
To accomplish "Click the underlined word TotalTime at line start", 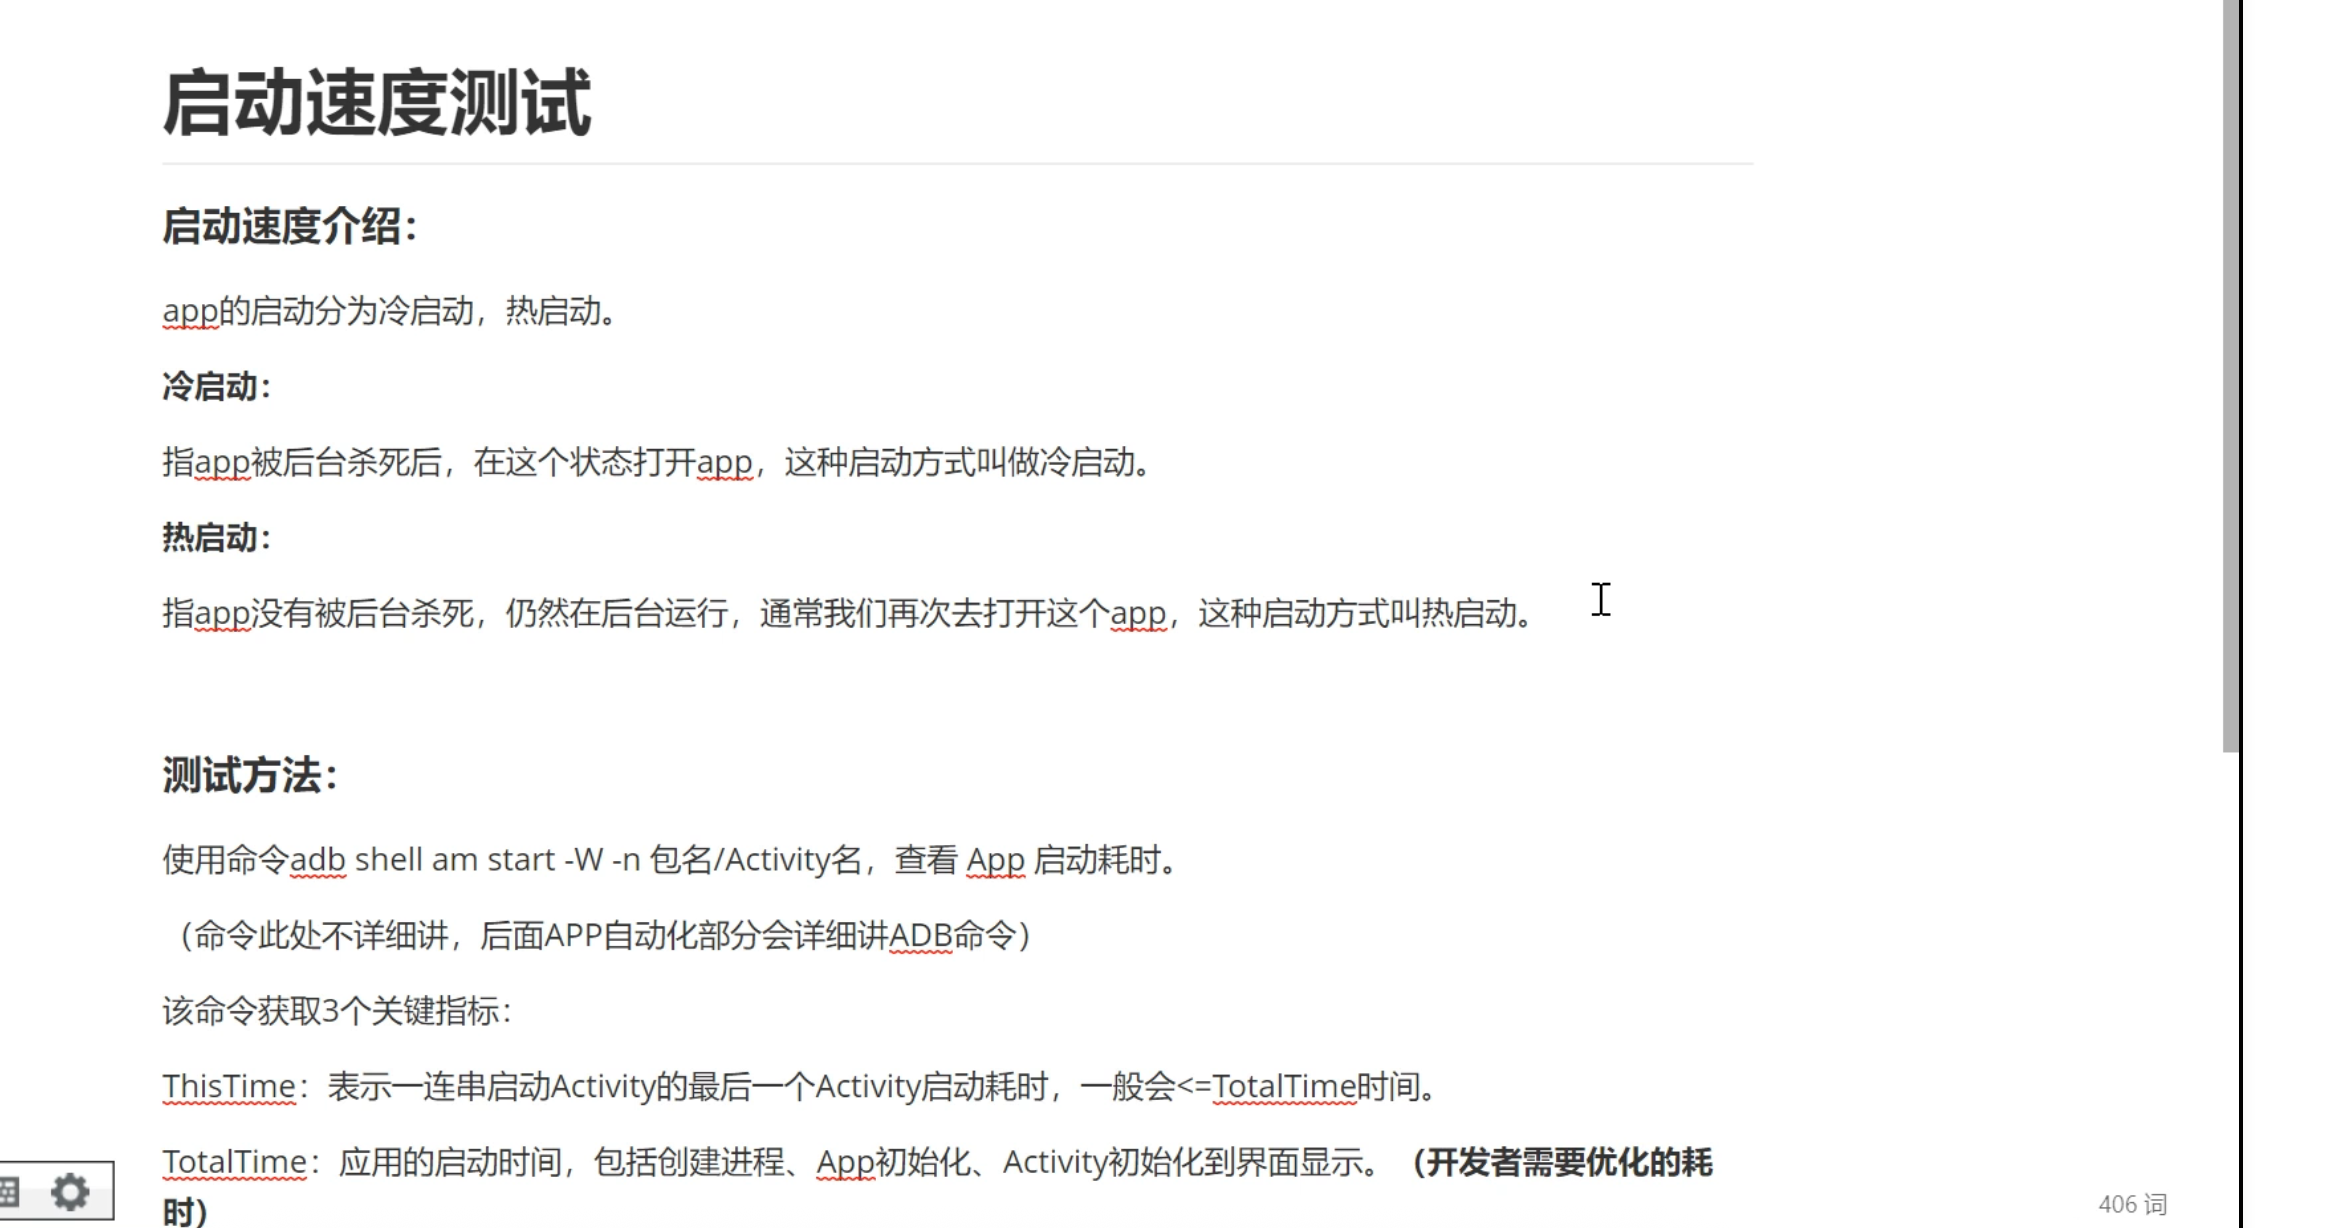I will point(234,1162).
